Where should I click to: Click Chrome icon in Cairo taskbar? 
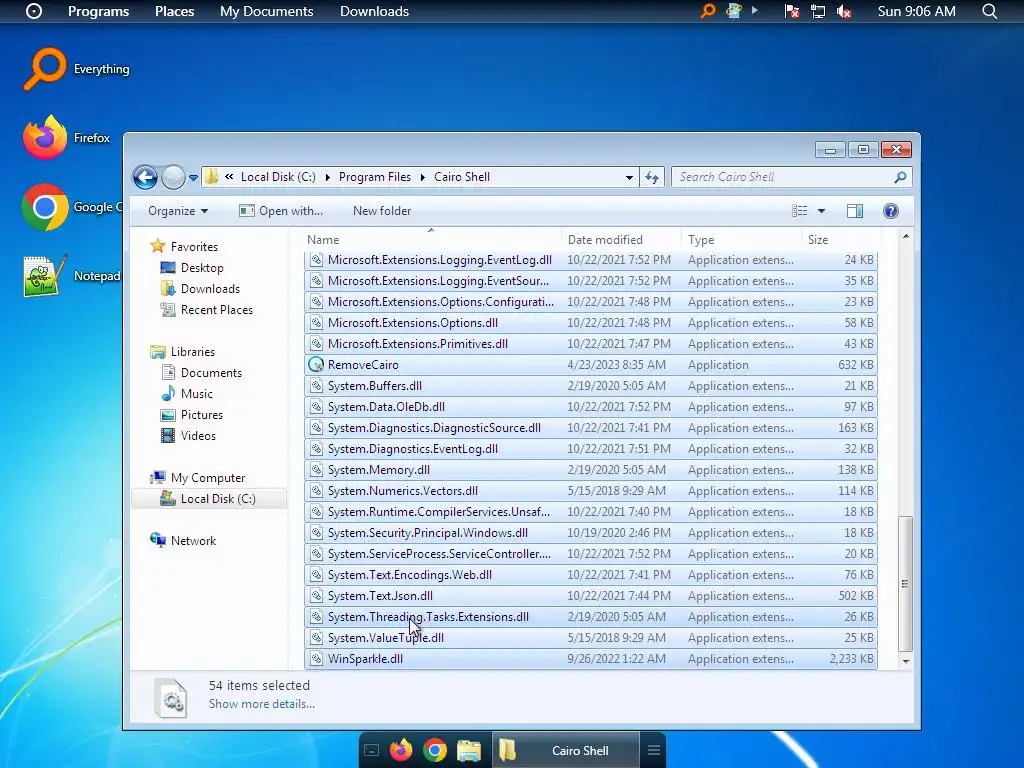tap(434, 750)
